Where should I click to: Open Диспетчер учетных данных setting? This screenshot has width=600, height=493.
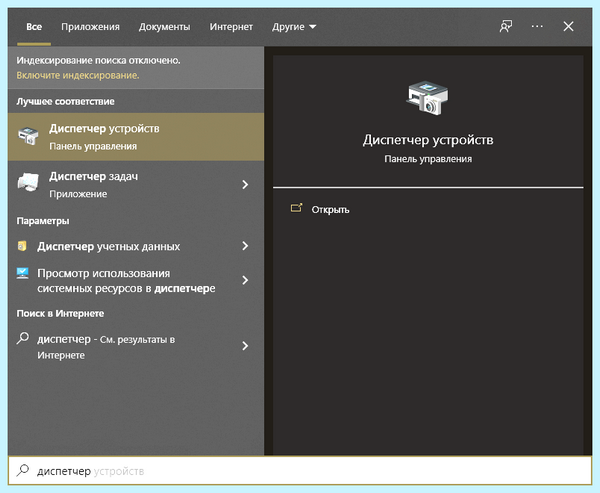(x=136, y=246)
